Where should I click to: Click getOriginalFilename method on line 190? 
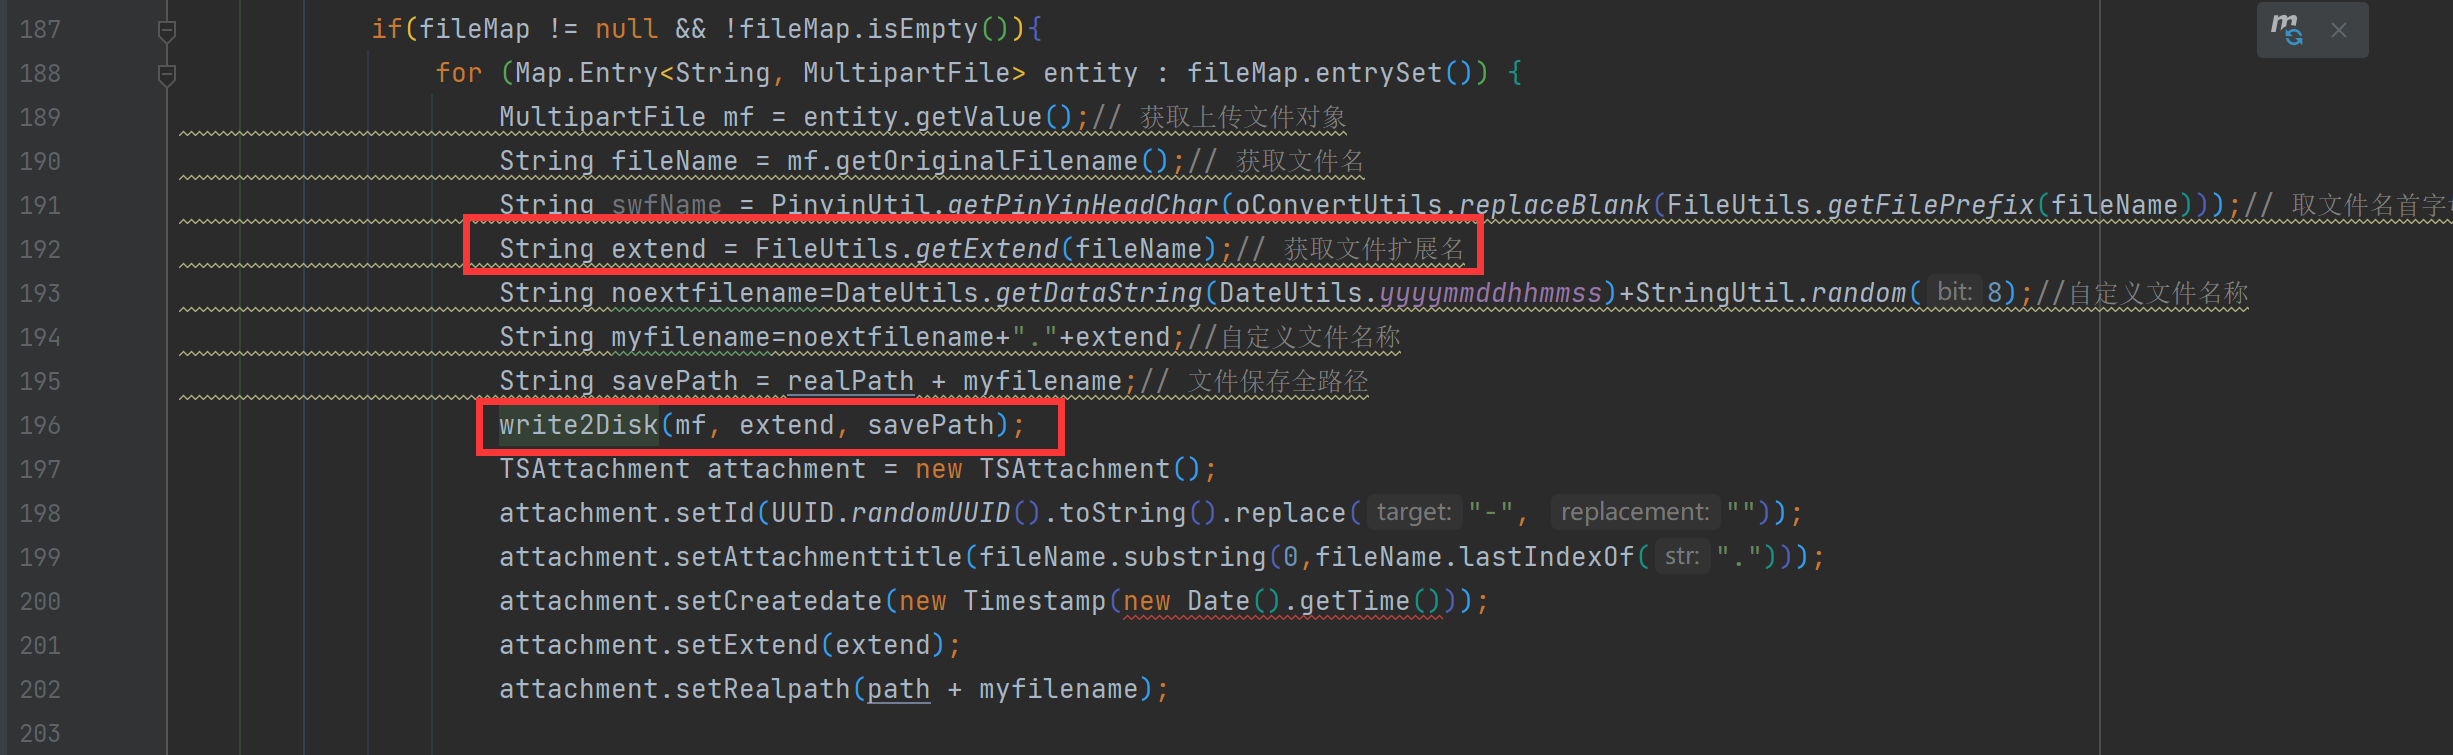click(987, 161)
